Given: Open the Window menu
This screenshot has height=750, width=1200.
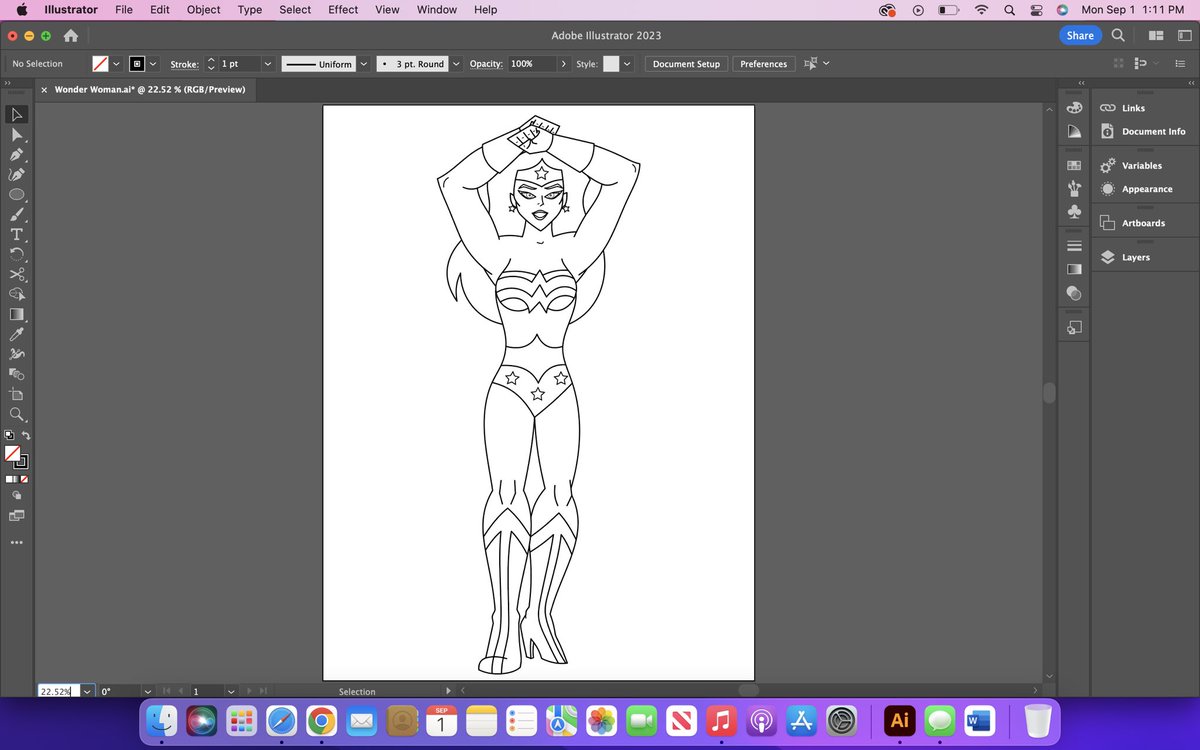Looking at the screenshot, I should click(436, 10).
